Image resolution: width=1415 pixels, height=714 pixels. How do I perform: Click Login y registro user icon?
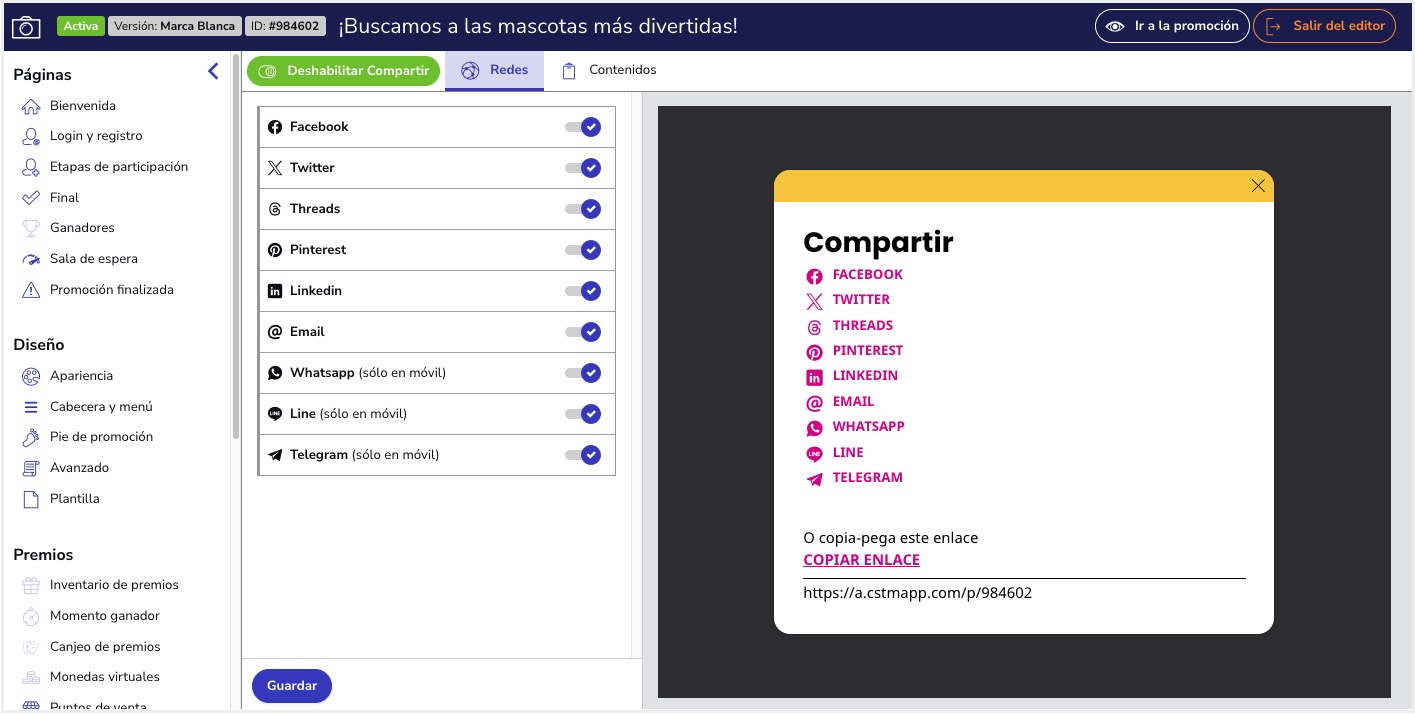coord(31,136)
